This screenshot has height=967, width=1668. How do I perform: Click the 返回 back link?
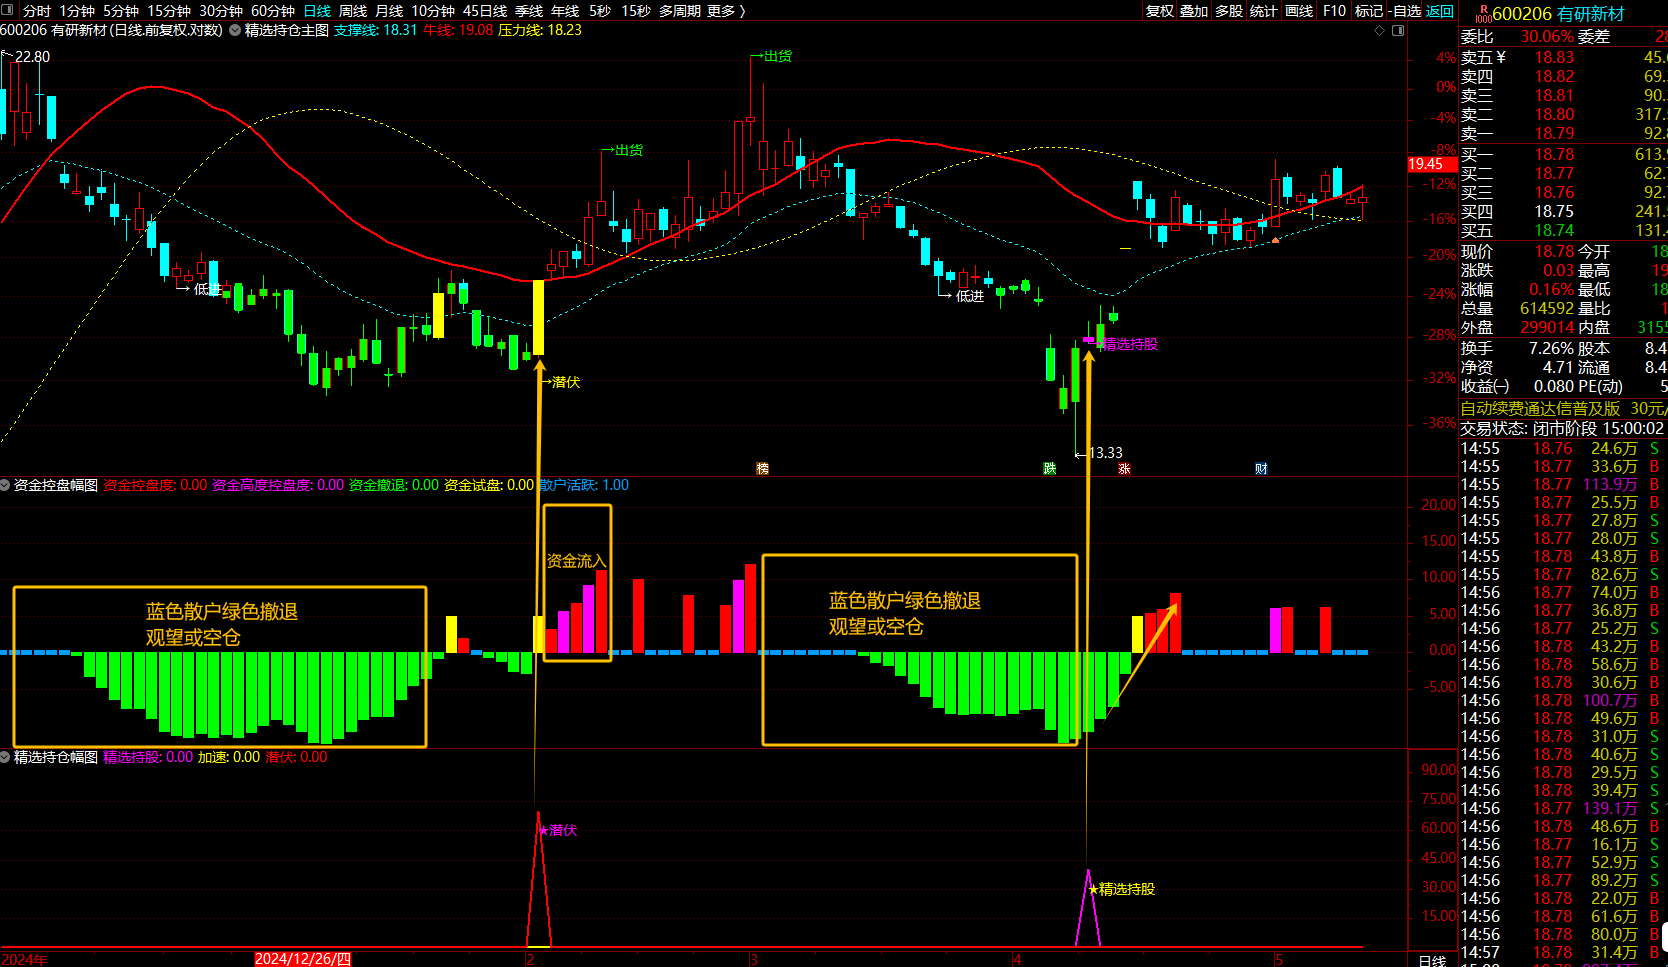pos(1440,11)
